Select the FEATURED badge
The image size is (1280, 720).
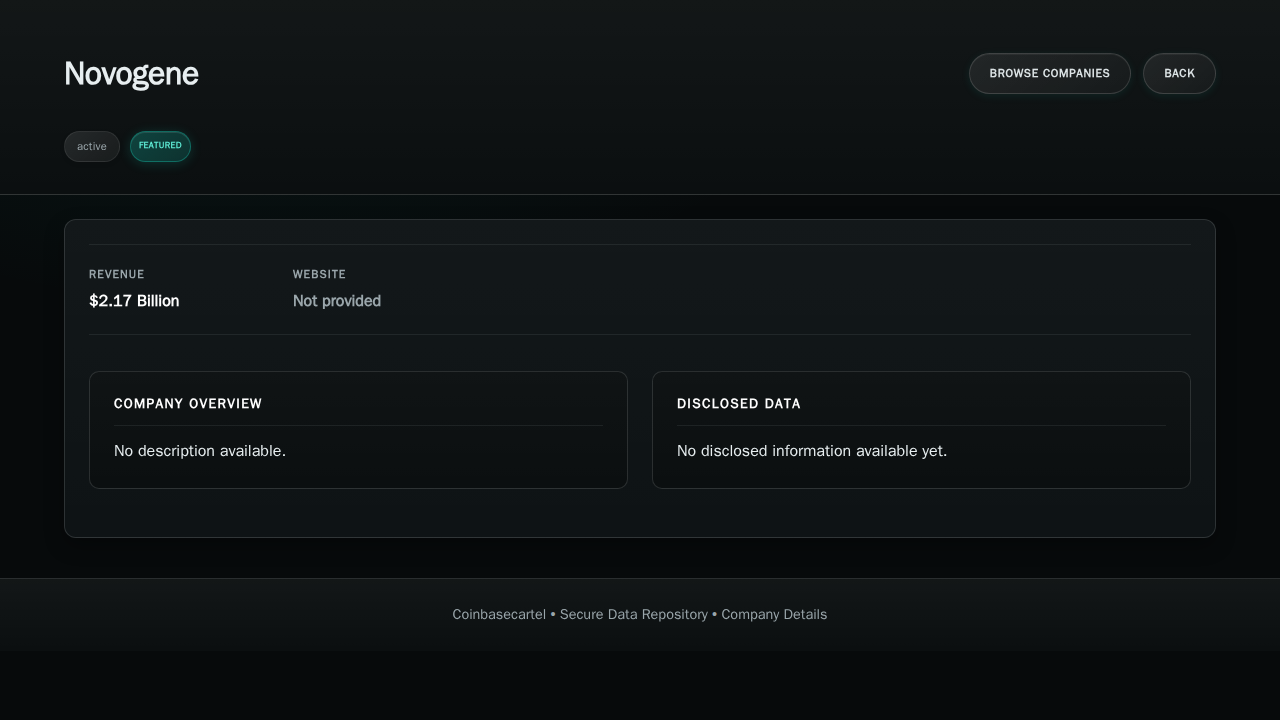click(x=160, y=146)
